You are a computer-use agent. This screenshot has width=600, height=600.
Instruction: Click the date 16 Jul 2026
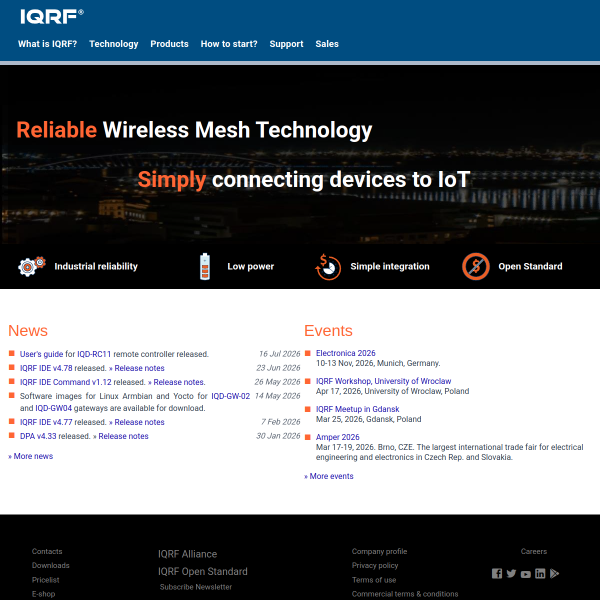279,354
